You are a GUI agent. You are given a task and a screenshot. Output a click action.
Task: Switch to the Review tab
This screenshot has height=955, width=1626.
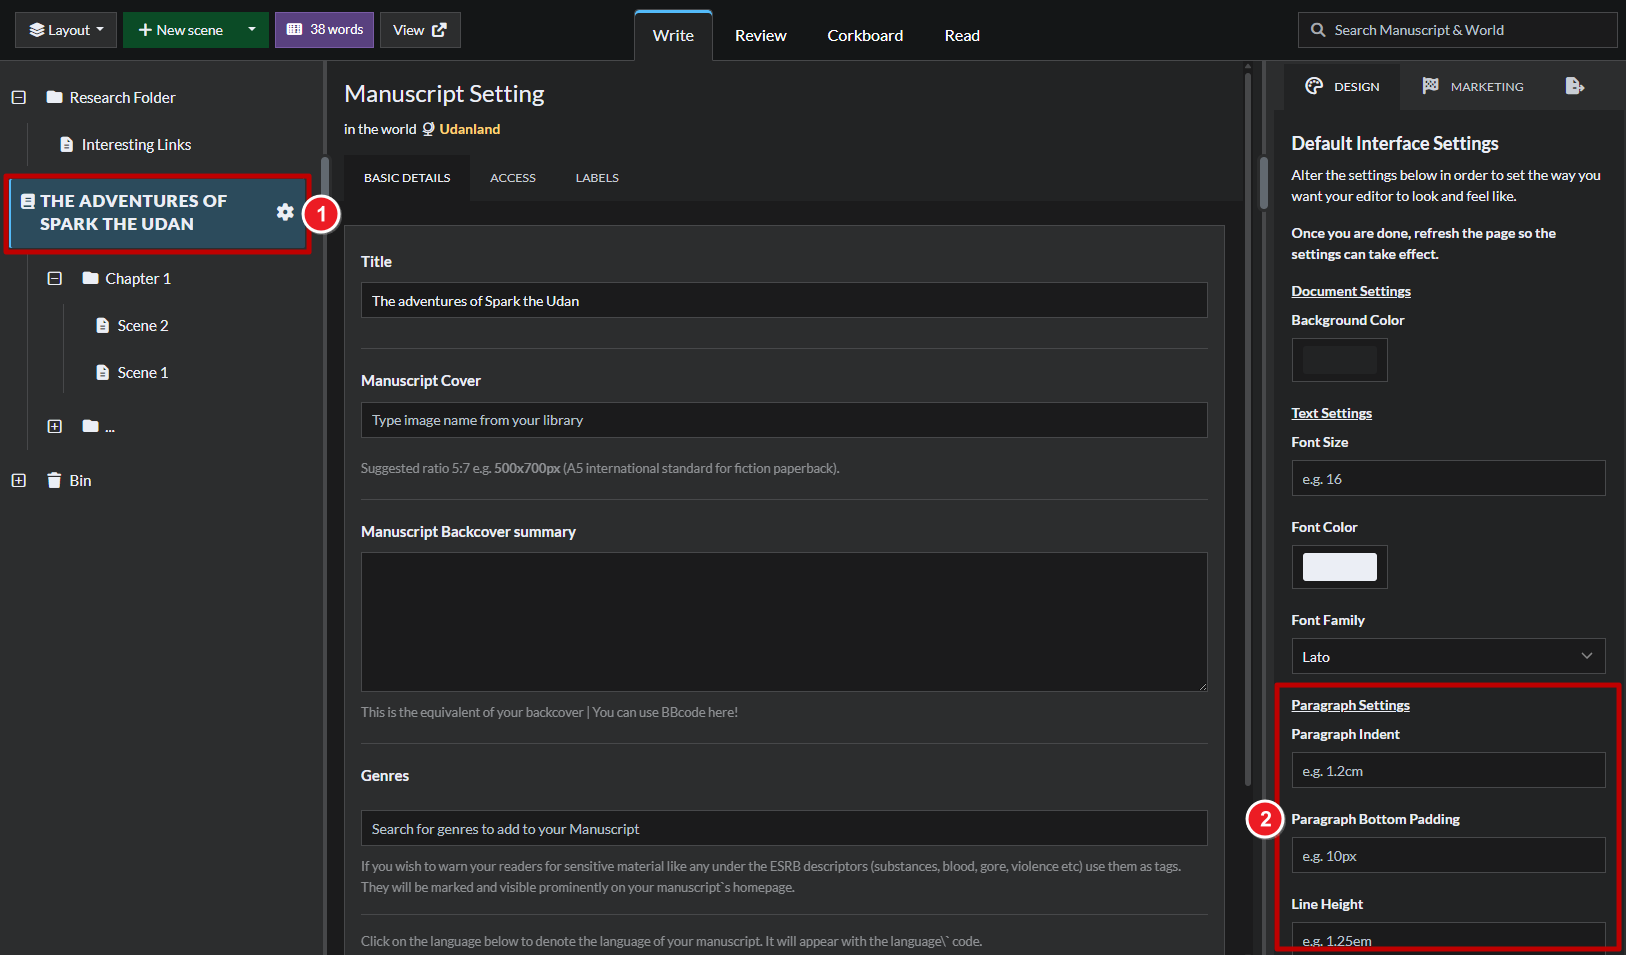click(x=760, y=35)
